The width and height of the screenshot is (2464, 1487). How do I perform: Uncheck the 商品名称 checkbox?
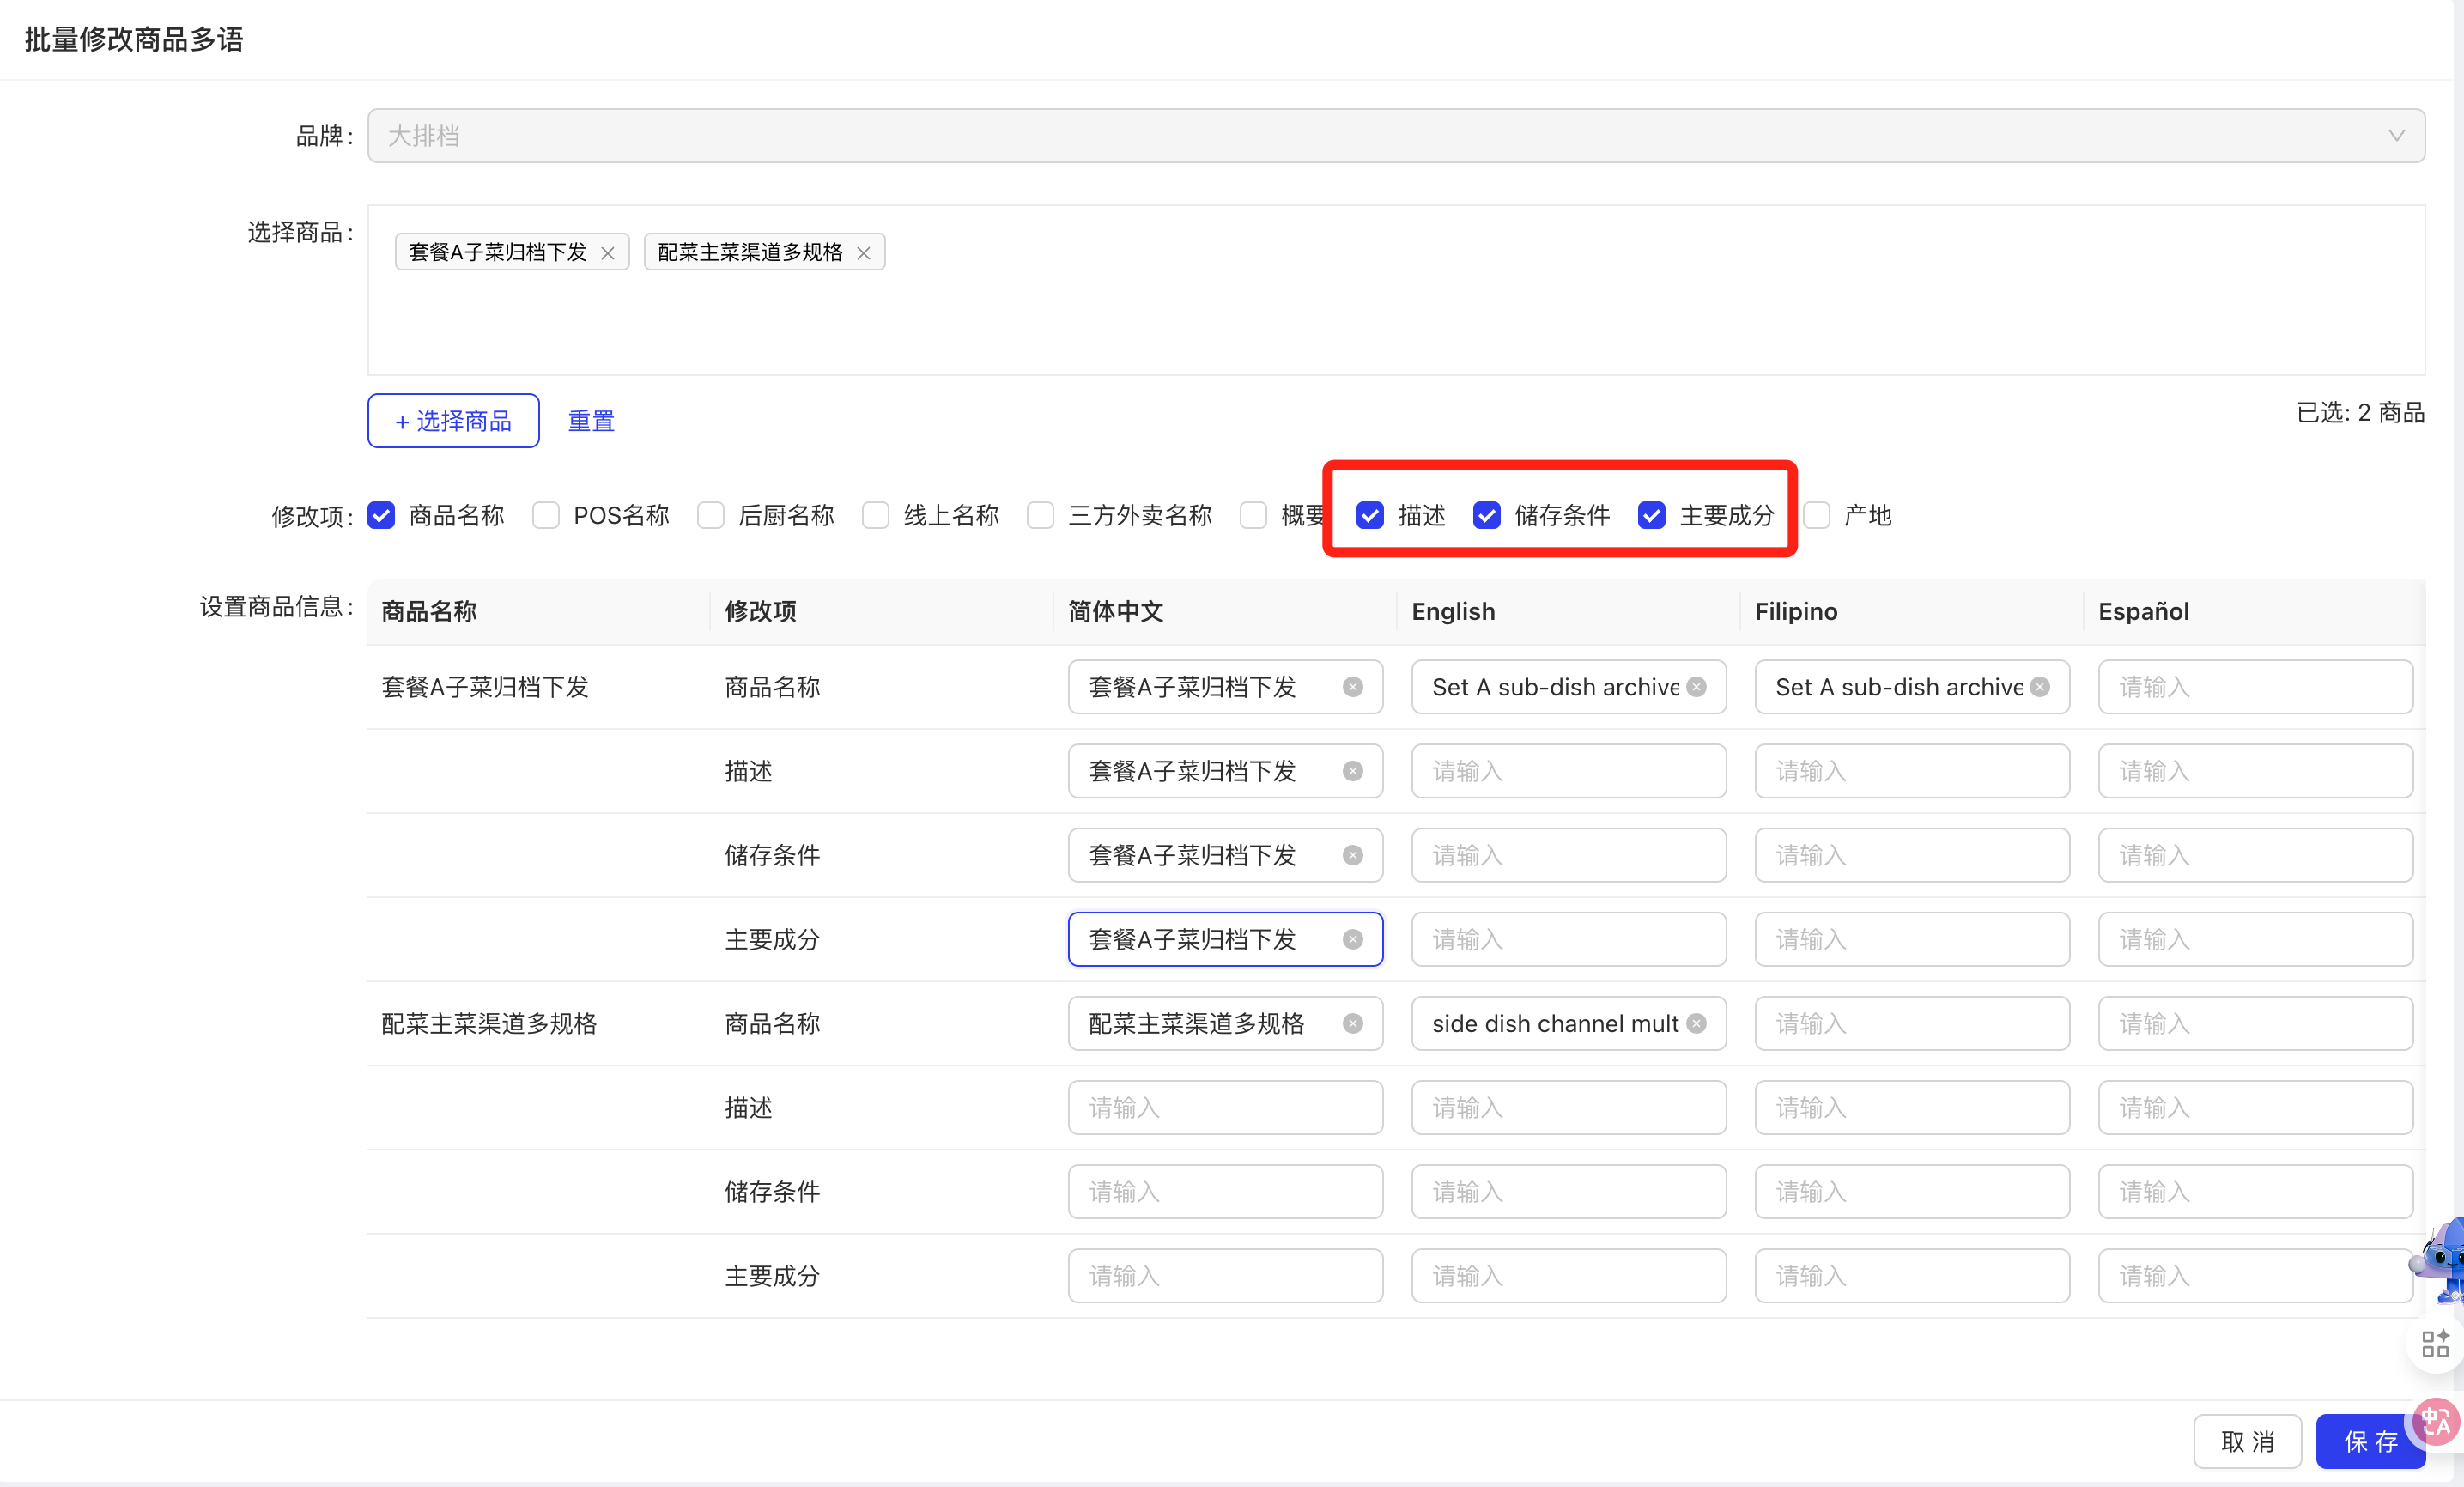381,515
